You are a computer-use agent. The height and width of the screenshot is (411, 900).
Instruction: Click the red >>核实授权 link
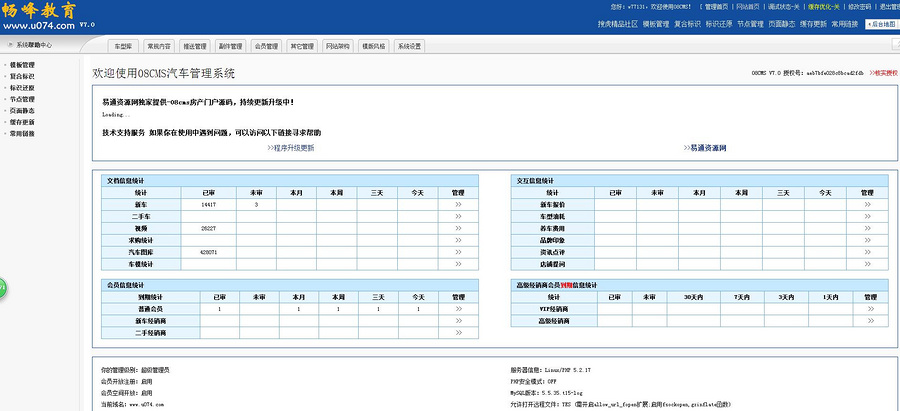[883, 73]
